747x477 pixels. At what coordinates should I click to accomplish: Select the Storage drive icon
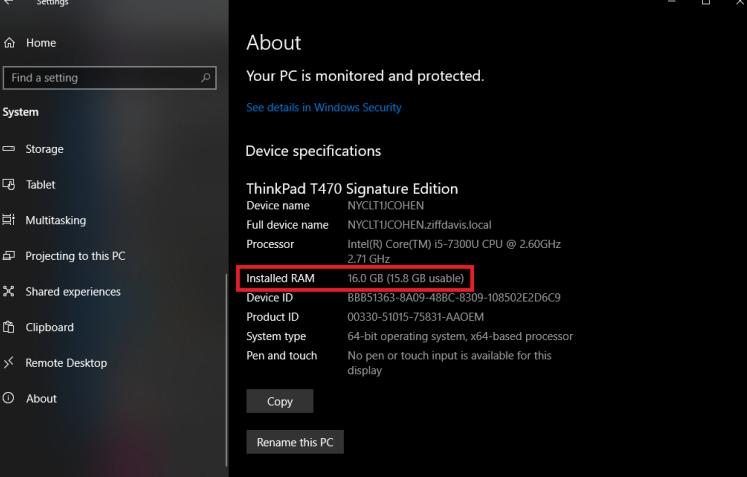[x=9, y=149]
